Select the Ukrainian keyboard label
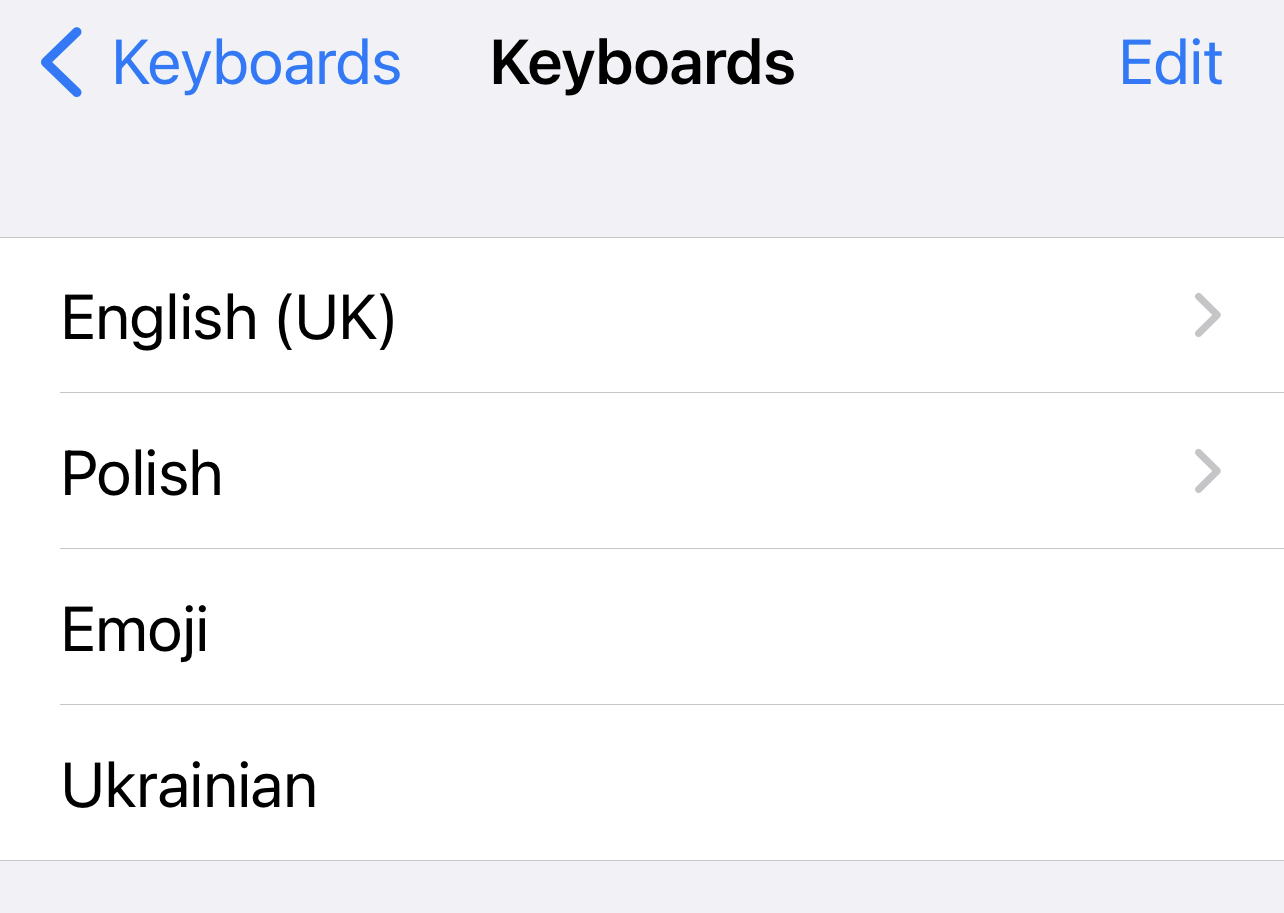This screenshot has width=1284, height=913. pyautogui.click(x=189, y=786)
